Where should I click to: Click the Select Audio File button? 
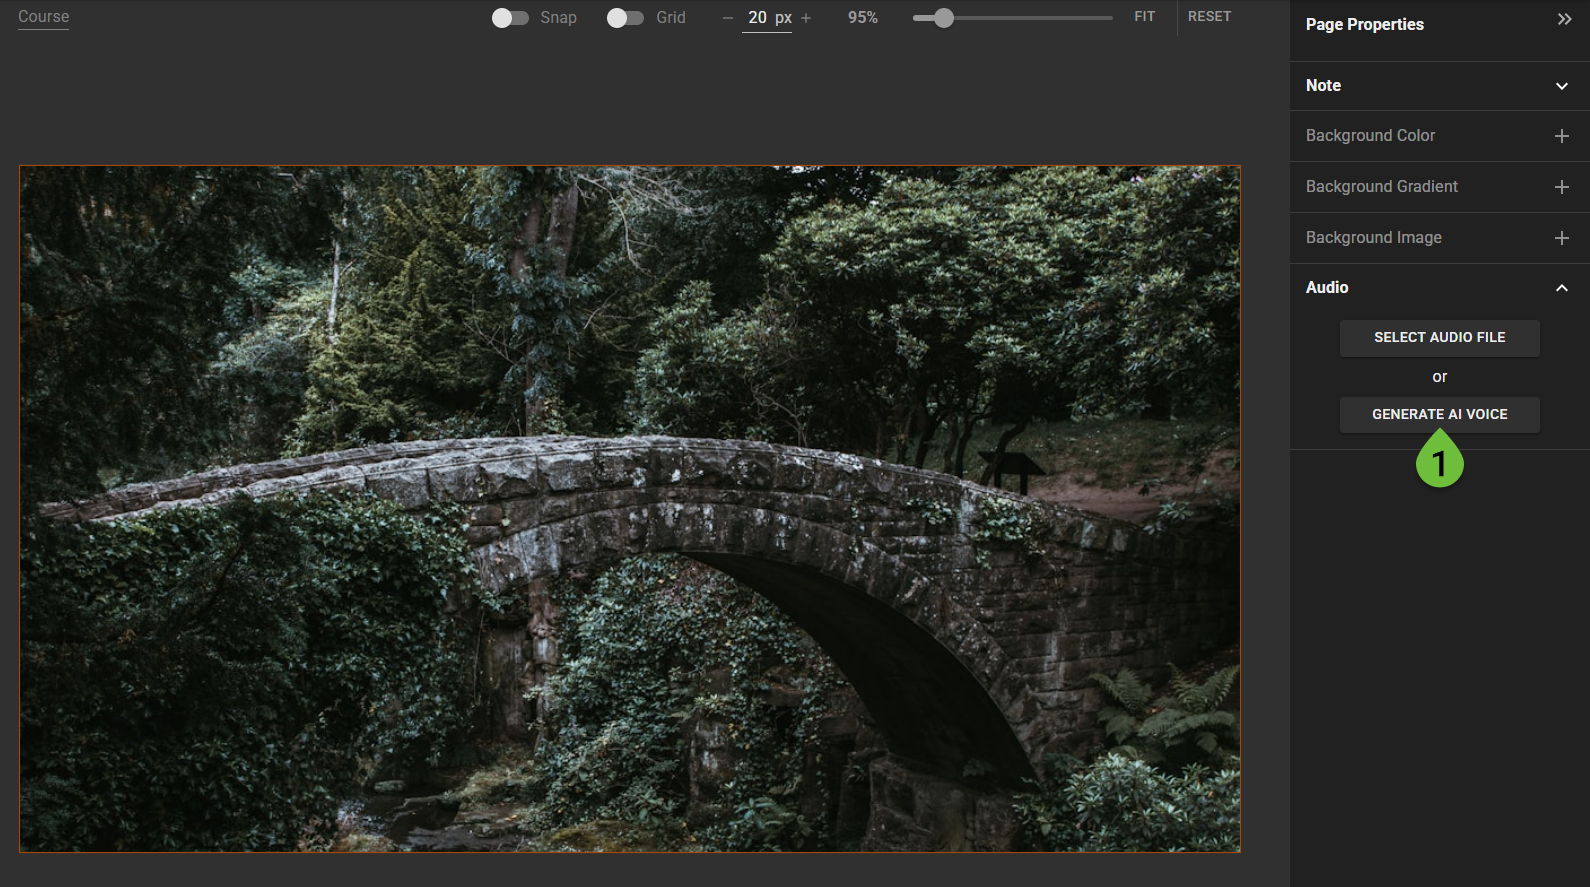tap(1439, 338)
